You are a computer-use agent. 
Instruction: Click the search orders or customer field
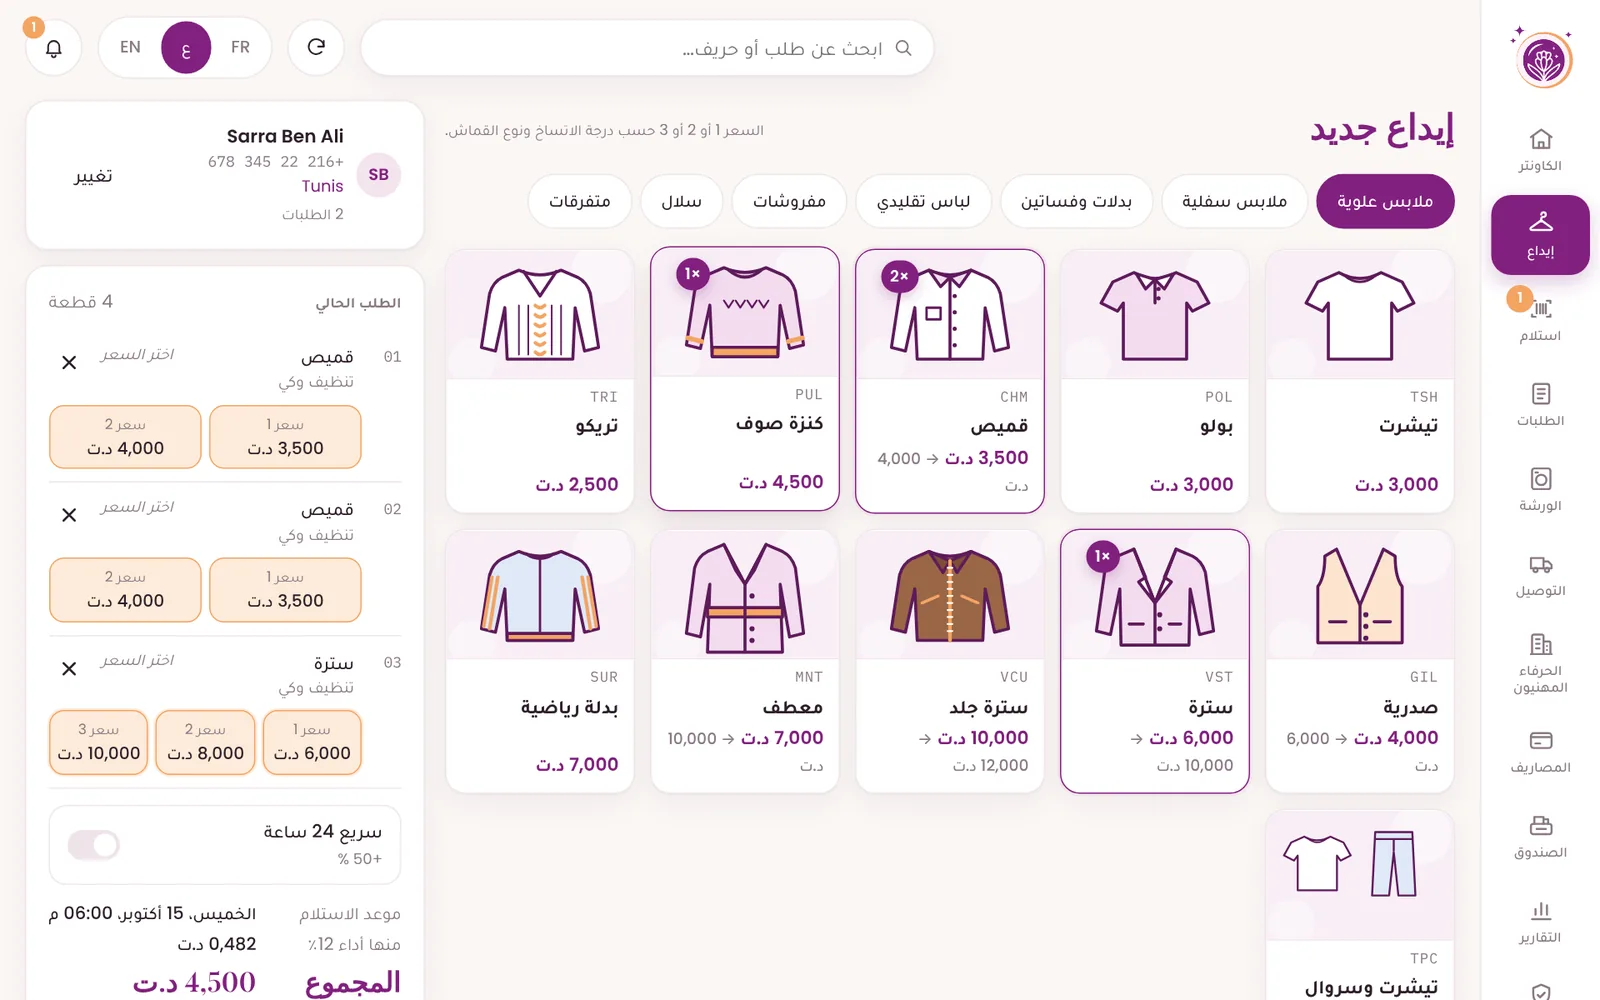(x=647, y=48)
